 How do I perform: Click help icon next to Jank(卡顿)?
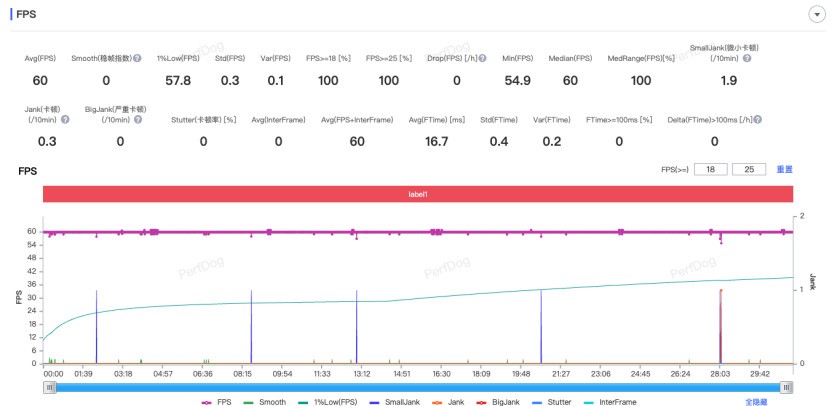pyautogui.click(x=66, y=119)
